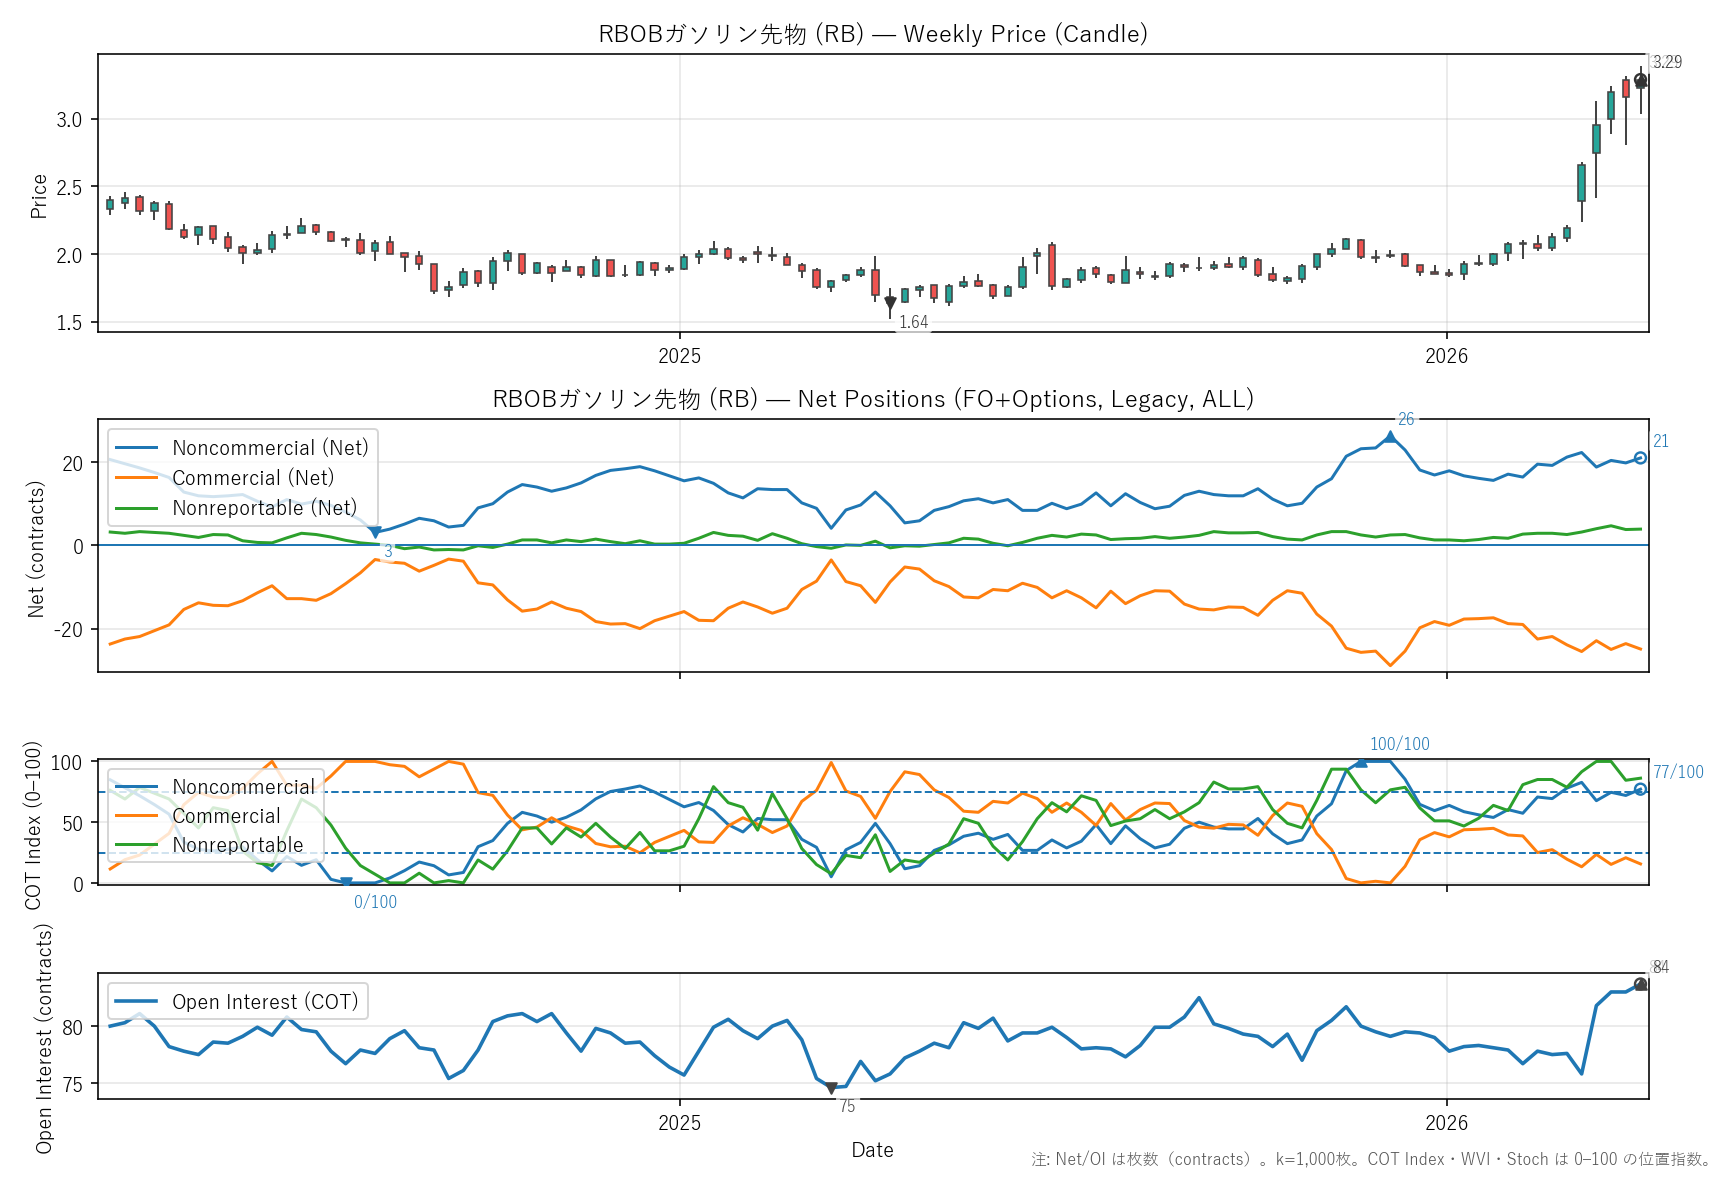
Task: Click the COT Index 100/100 peak marker
Action: coord(1361,762)
